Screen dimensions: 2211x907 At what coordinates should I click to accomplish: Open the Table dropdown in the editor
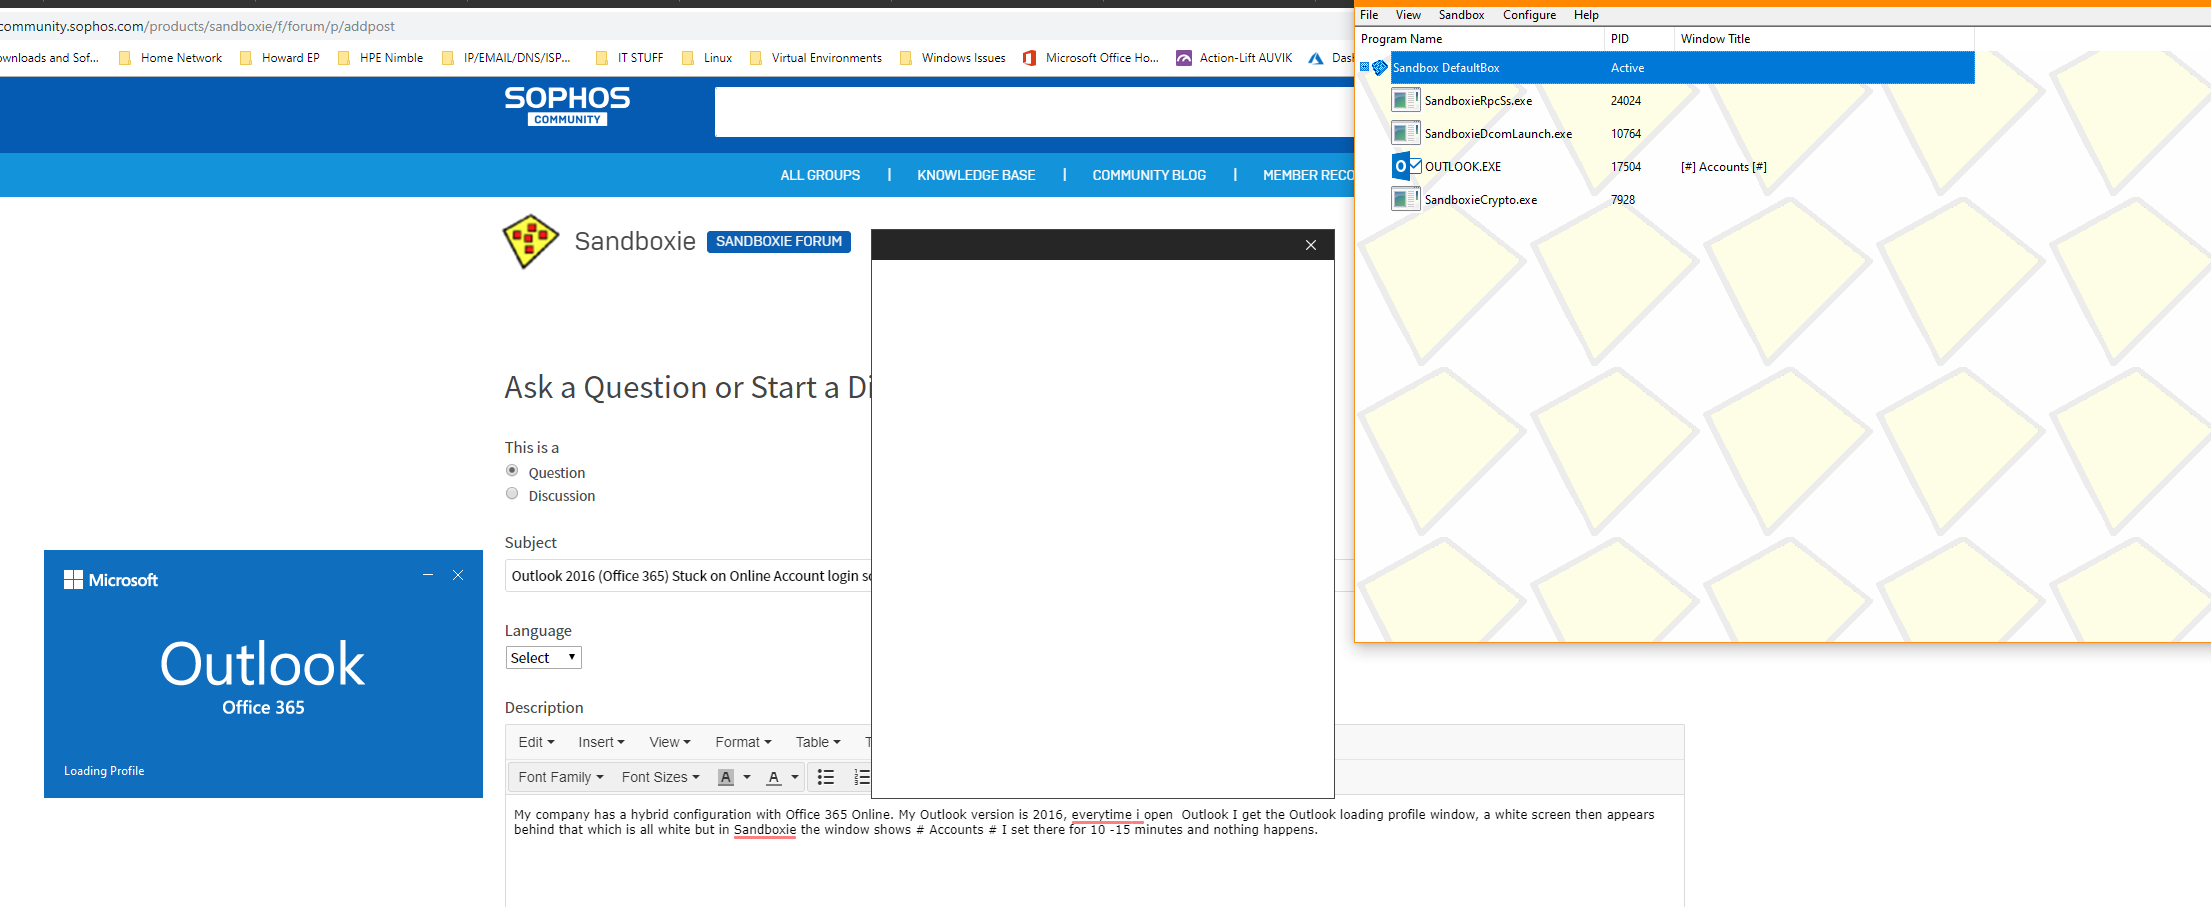(818, 742)
